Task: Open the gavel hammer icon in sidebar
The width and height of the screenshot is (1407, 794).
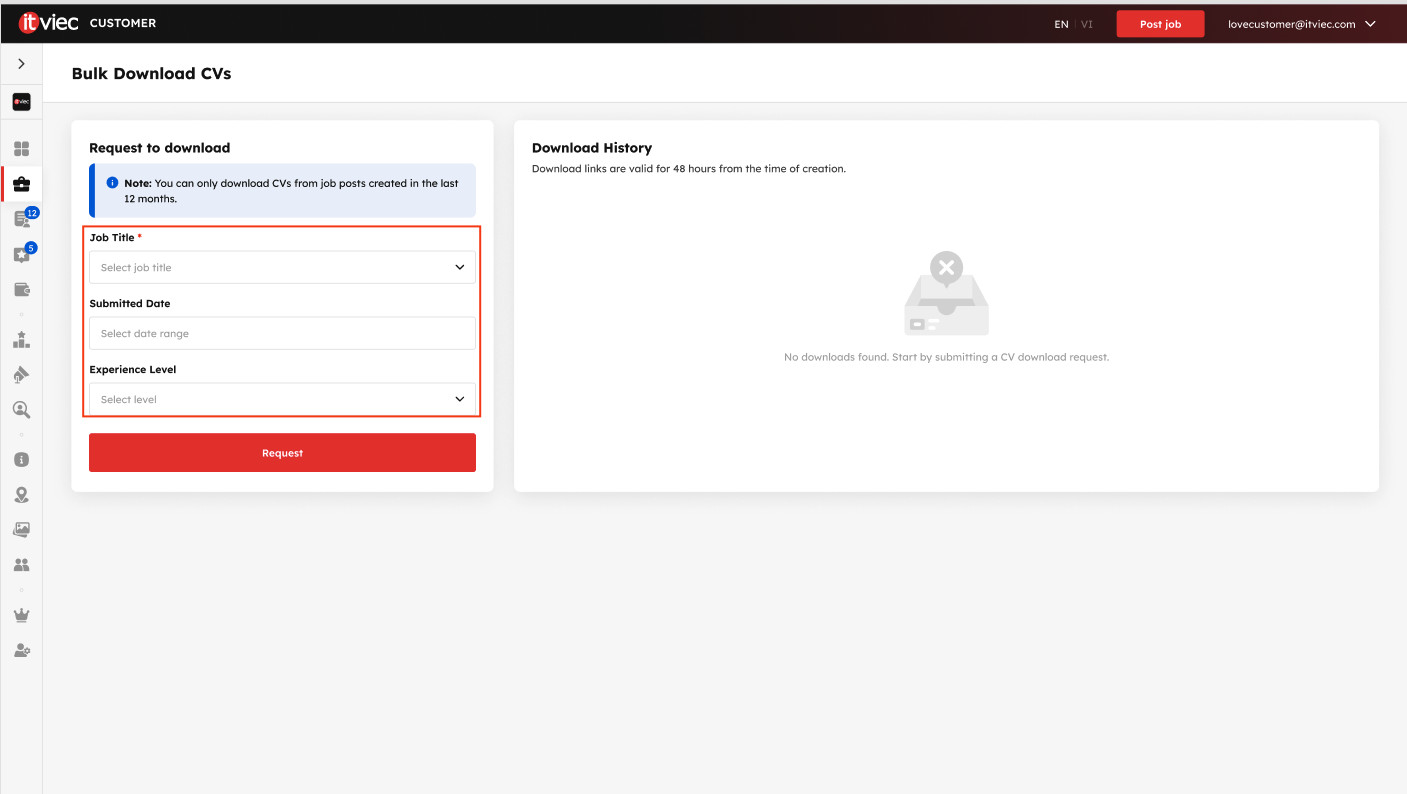Action: [x=21, y=375]
